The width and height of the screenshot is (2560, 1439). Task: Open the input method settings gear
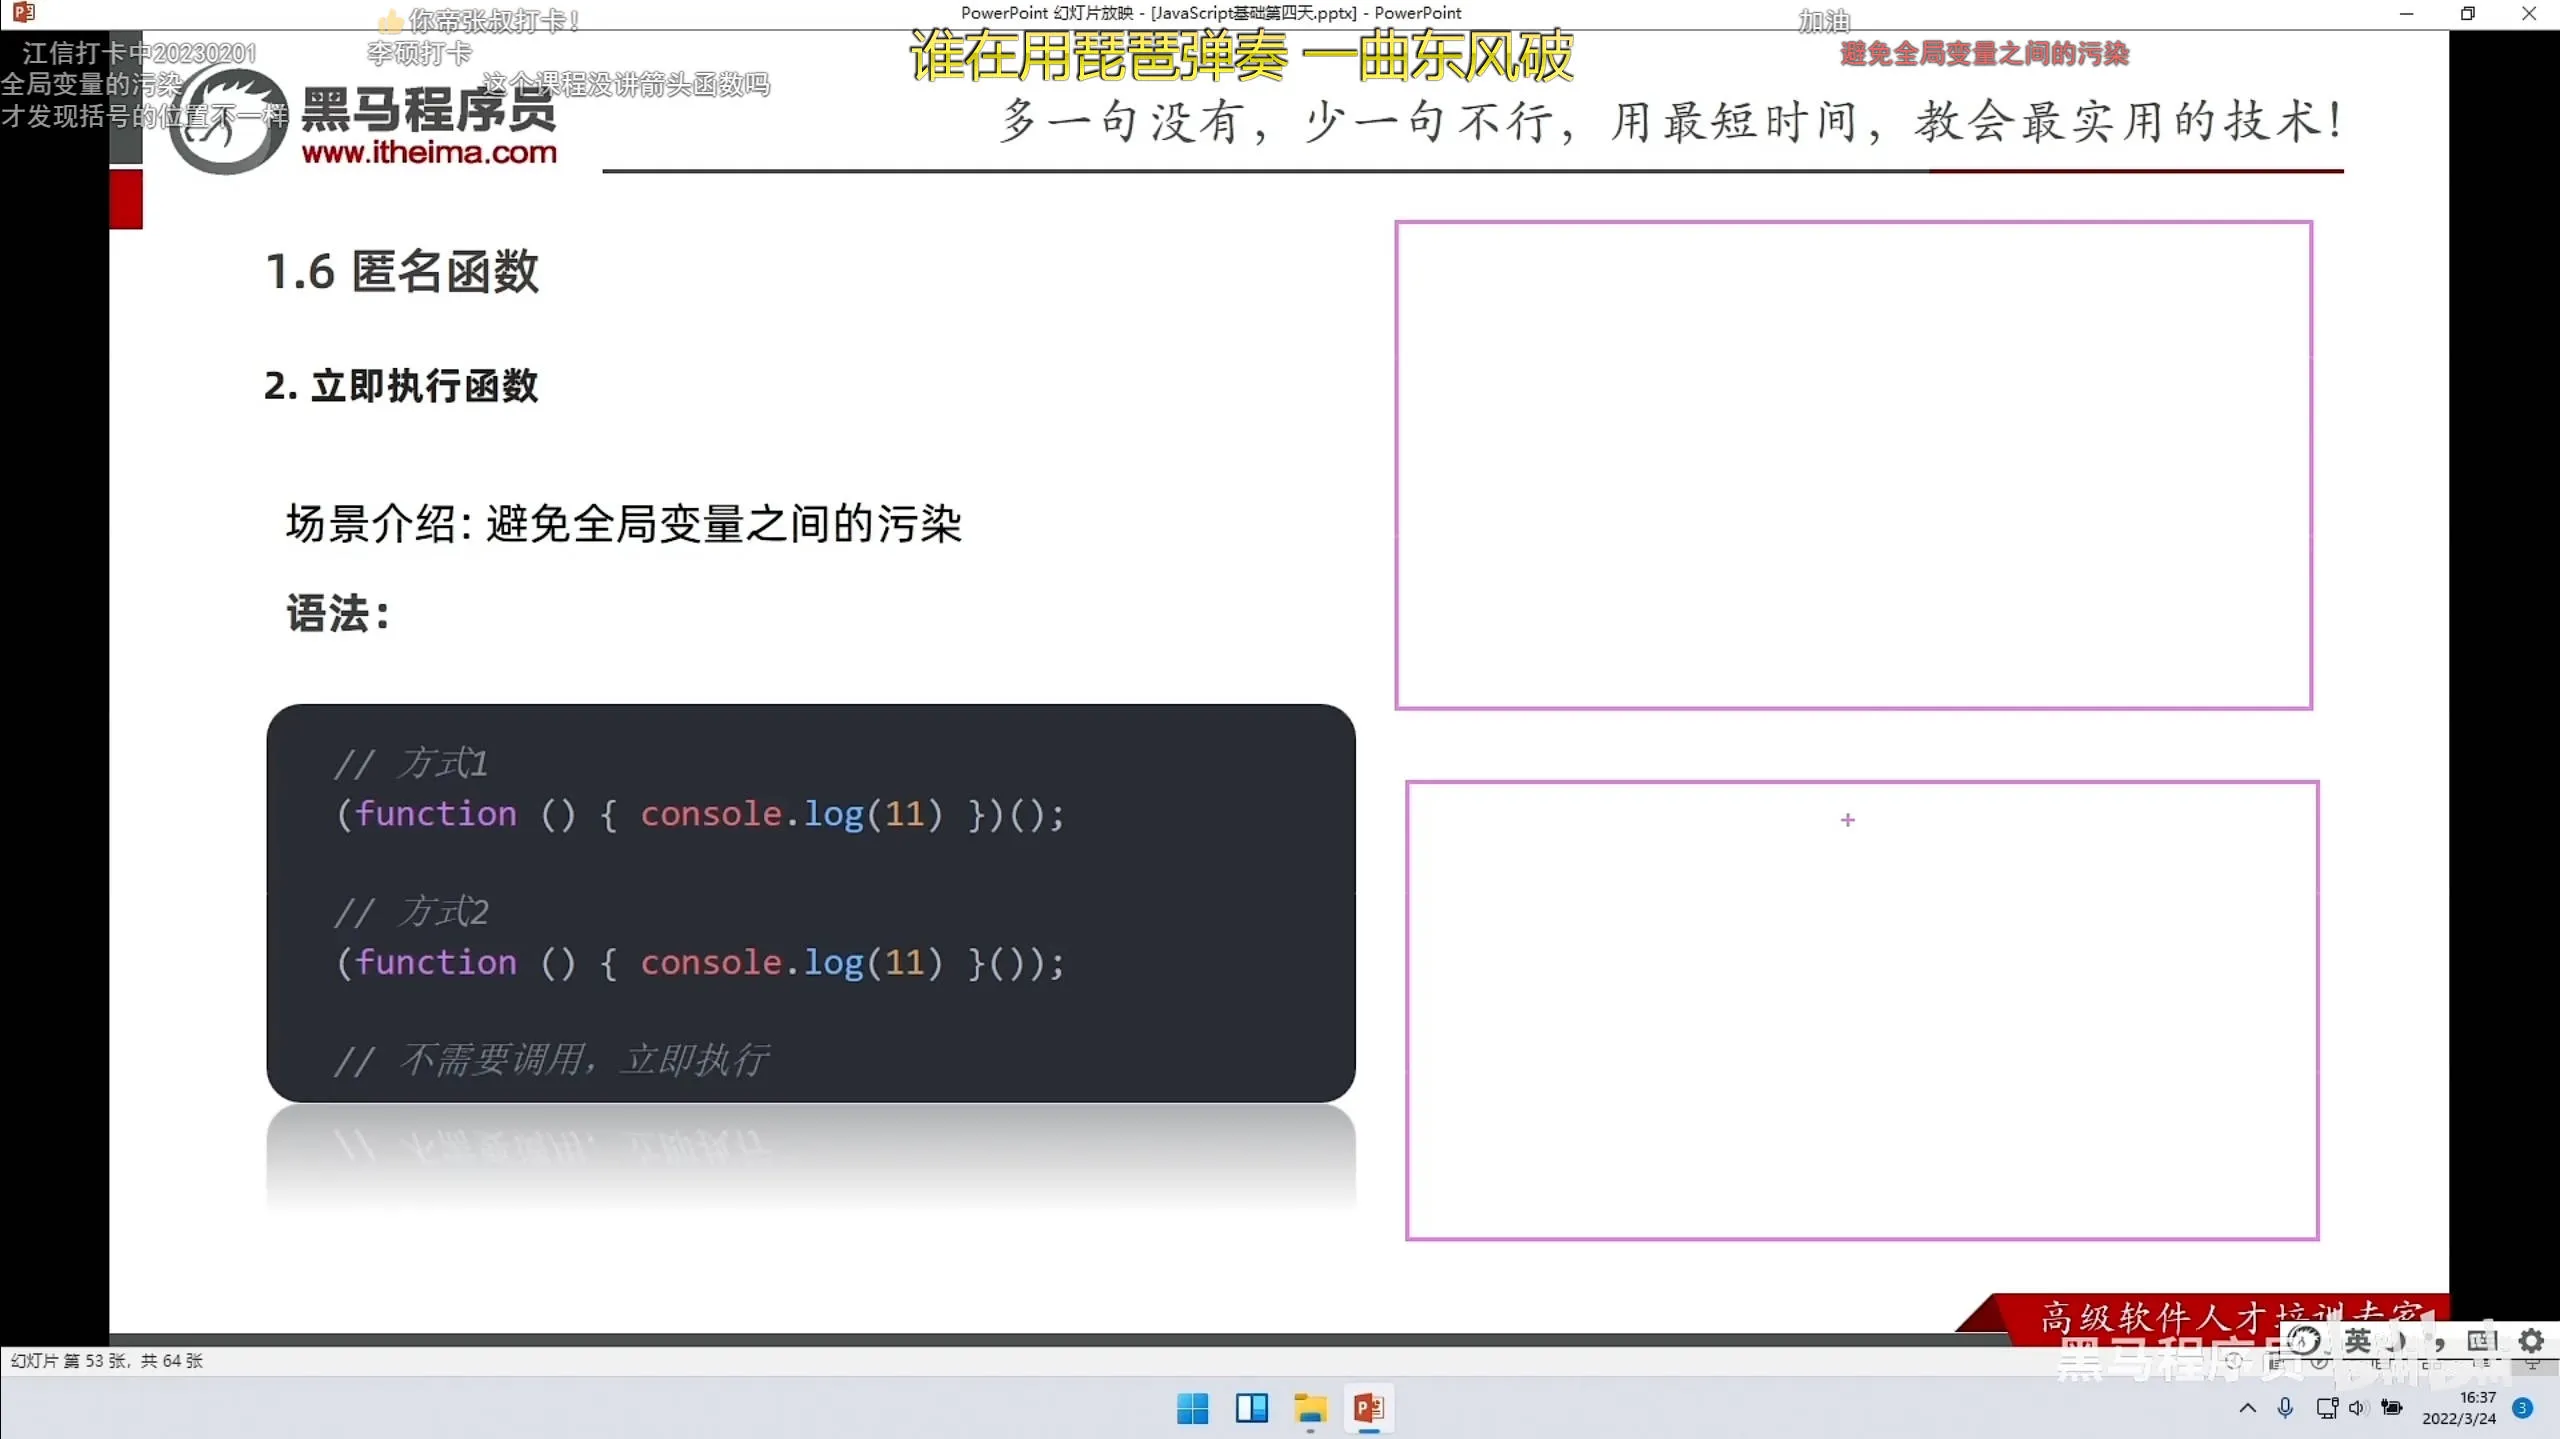[x=2531, y=1340]
